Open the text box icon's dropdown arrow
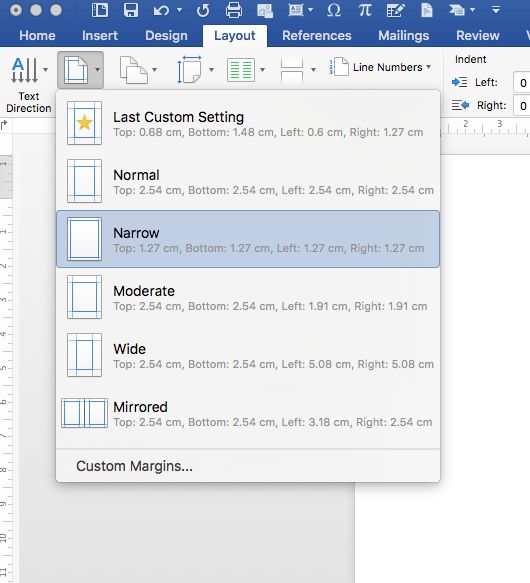Image resolution: width=530 pixels, height=583 pixels. click(310, 10)
